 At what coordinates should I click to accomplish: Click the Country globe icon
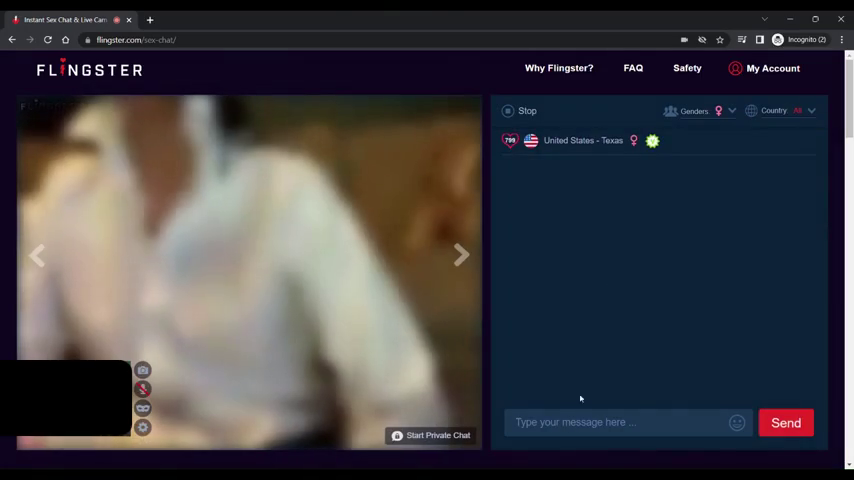(751, 111)
